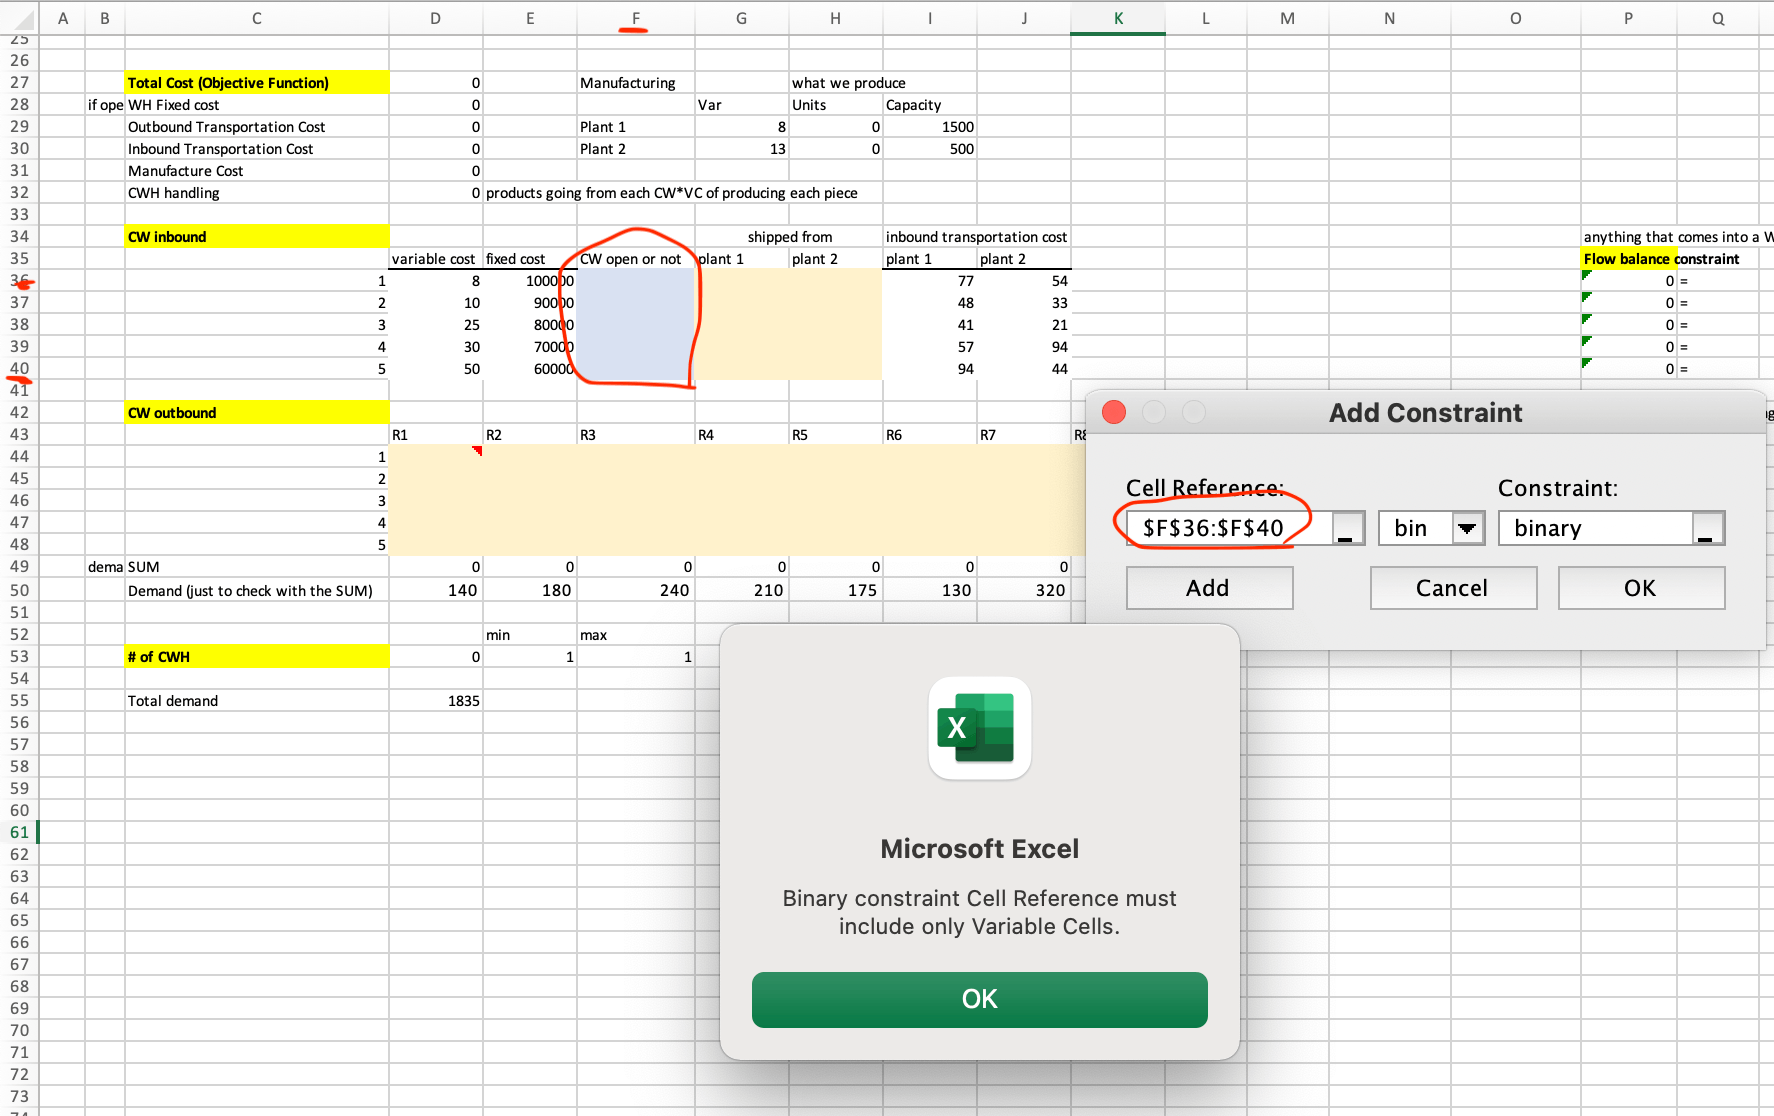The image size is (1774, 1116).
Task: Click the green error indicator in row 36
Action: click(1587, 275)
